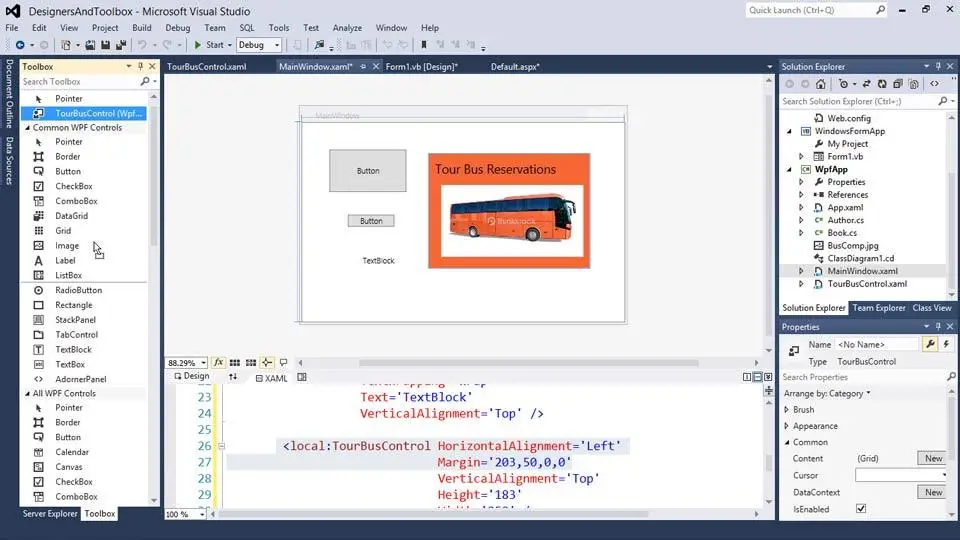960x540 pixels.
Task: Collapse the Common WPF Controls group
Action: click(27, 128)
